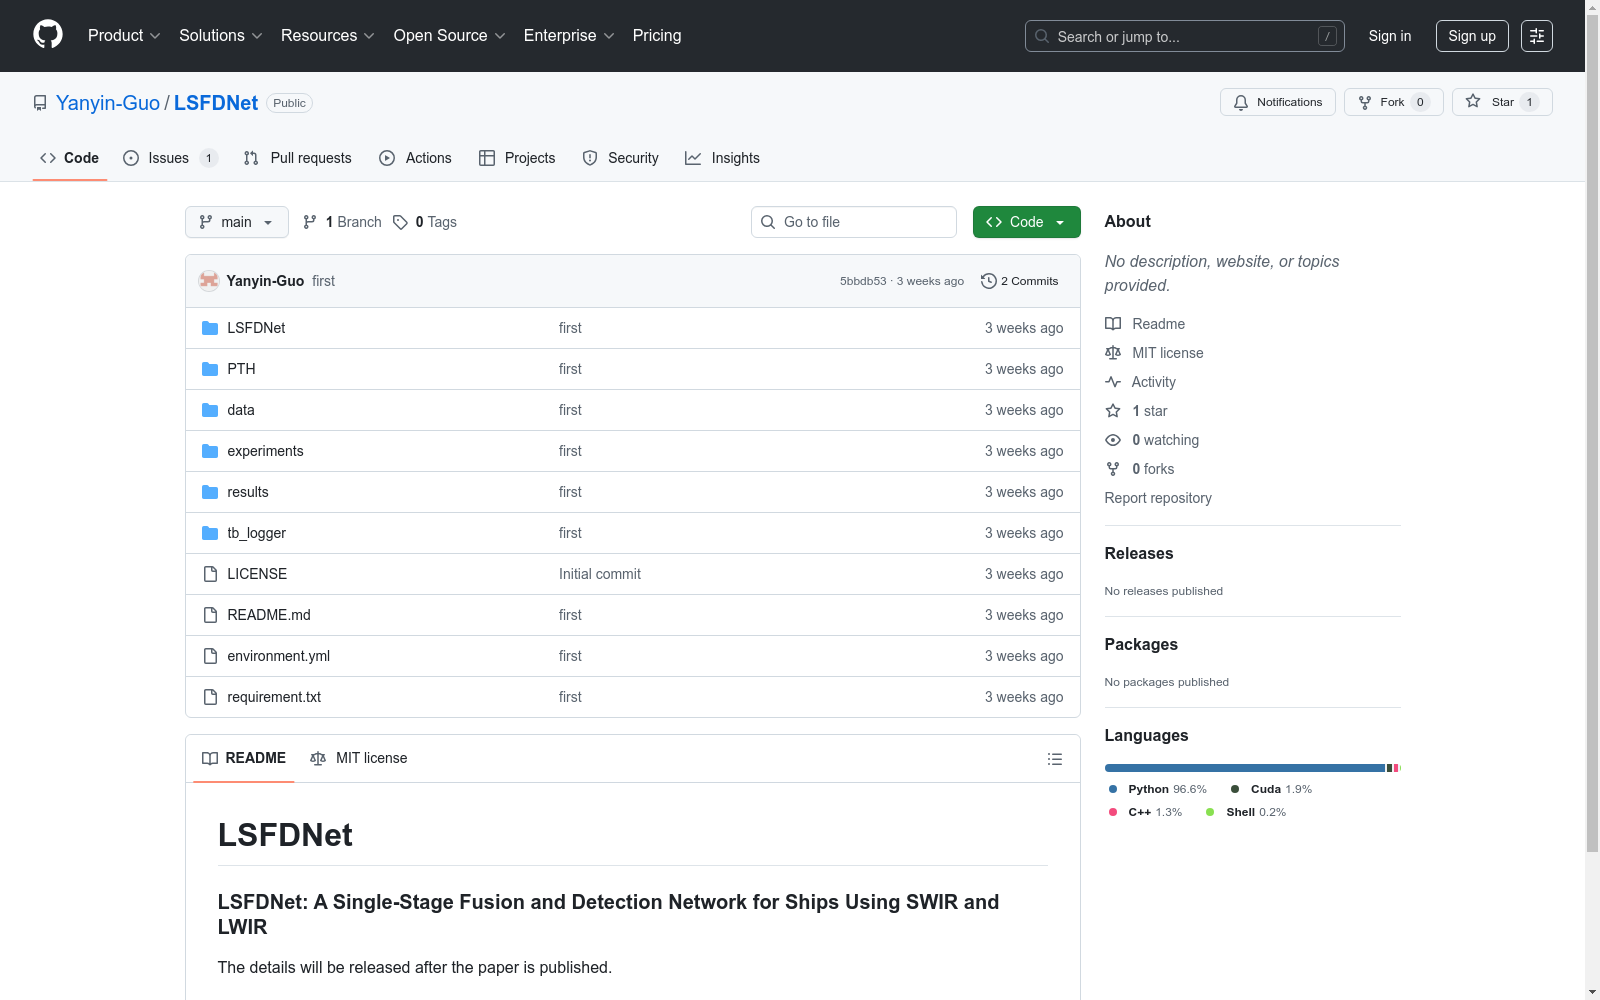Switch to the Actions tab

click(x=415, y=158)
